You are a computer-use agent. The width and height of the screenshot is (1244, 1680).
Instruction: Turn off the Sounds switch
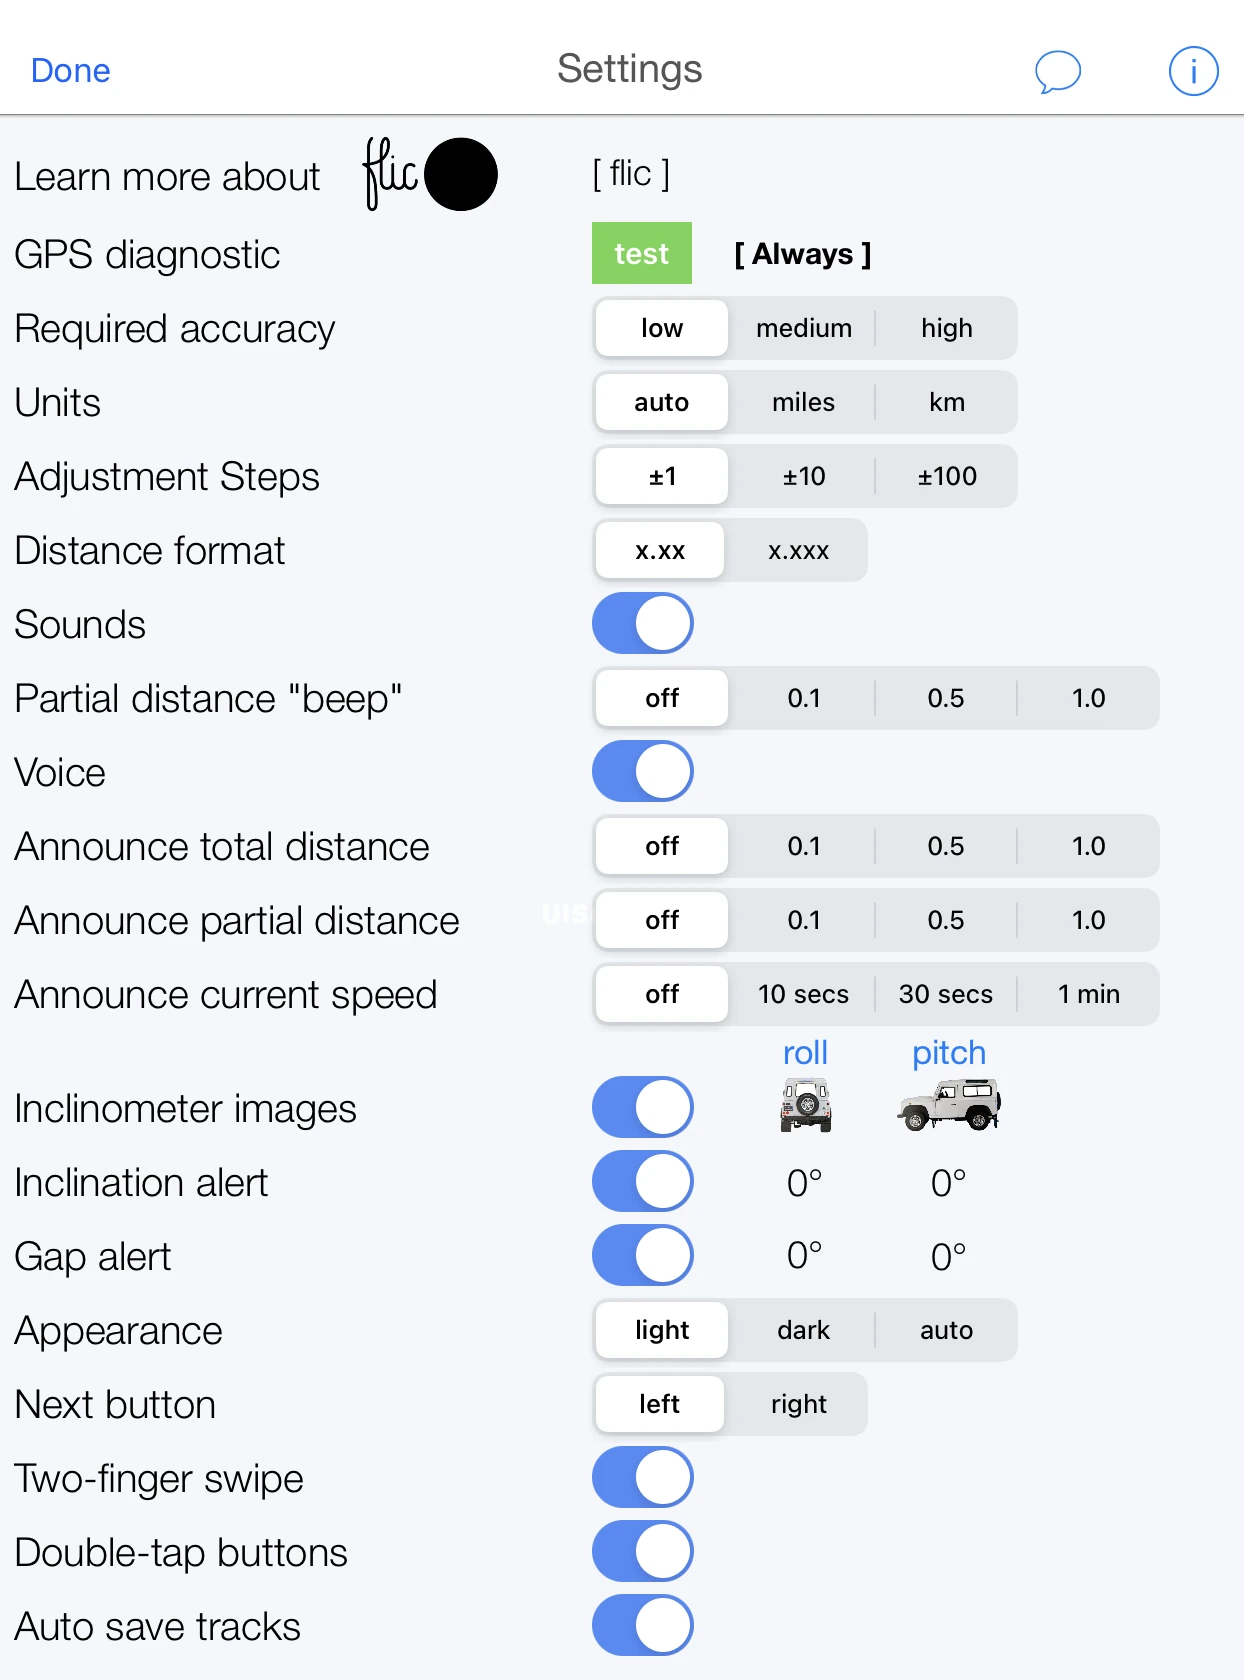coord(642,623)
